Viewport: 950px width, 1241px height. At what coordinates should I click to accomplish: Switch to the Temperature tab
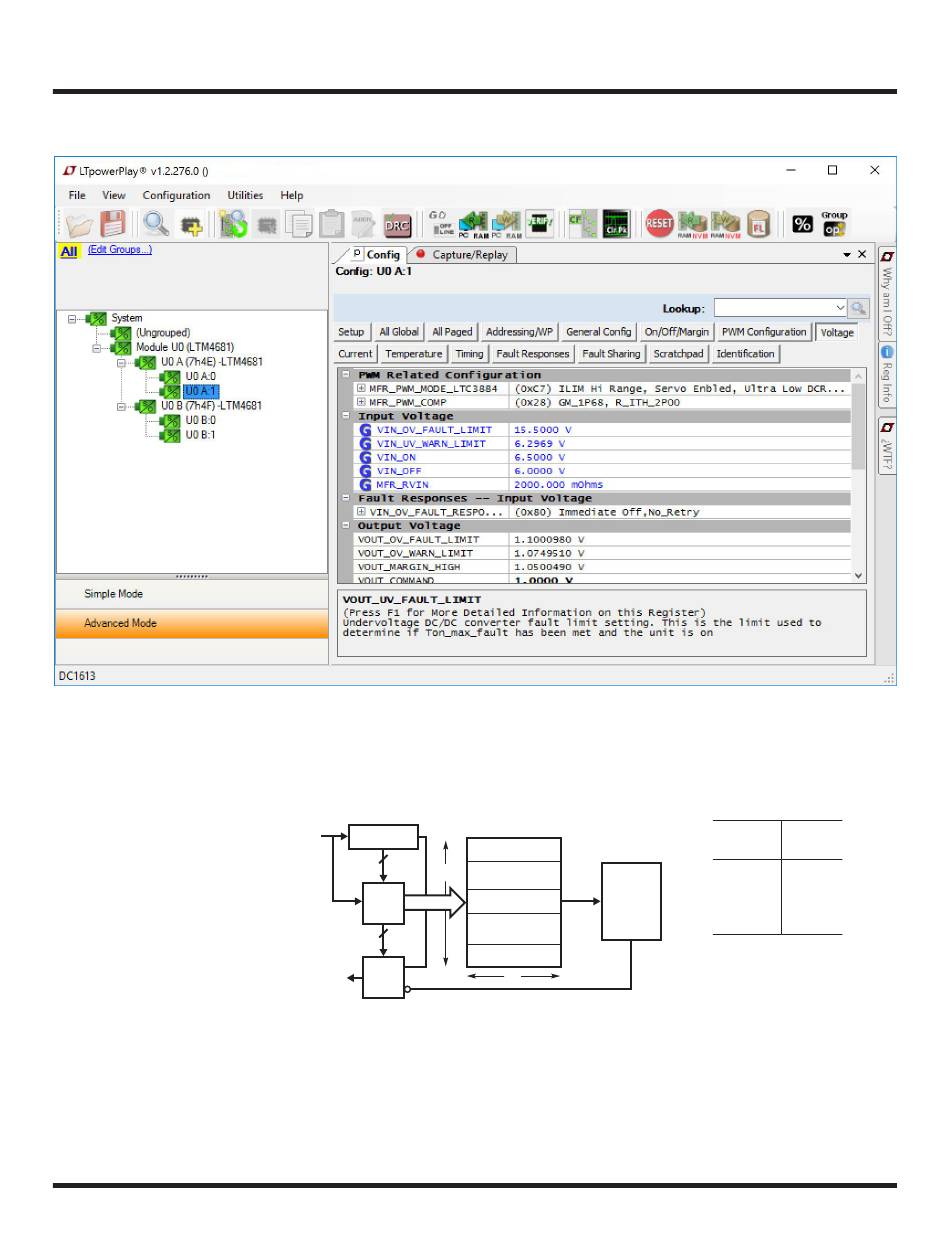[413, 354]
